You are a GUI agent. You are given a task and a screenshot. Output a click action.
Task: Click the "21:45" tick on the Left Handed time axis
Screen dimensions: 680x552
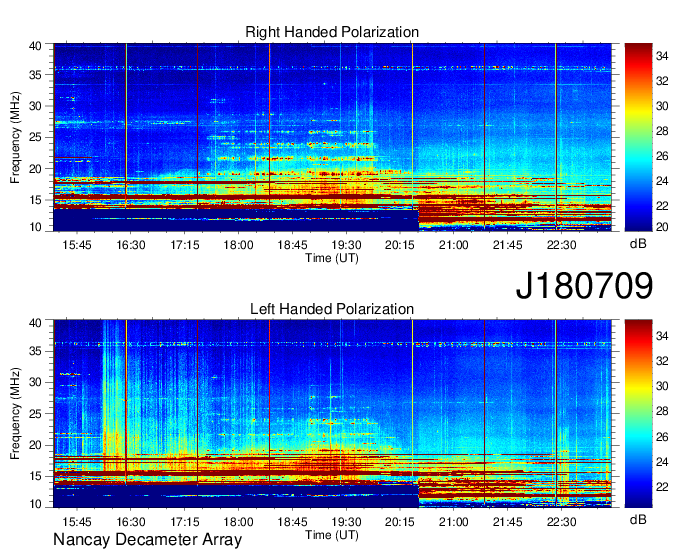(x=507, y=521)
